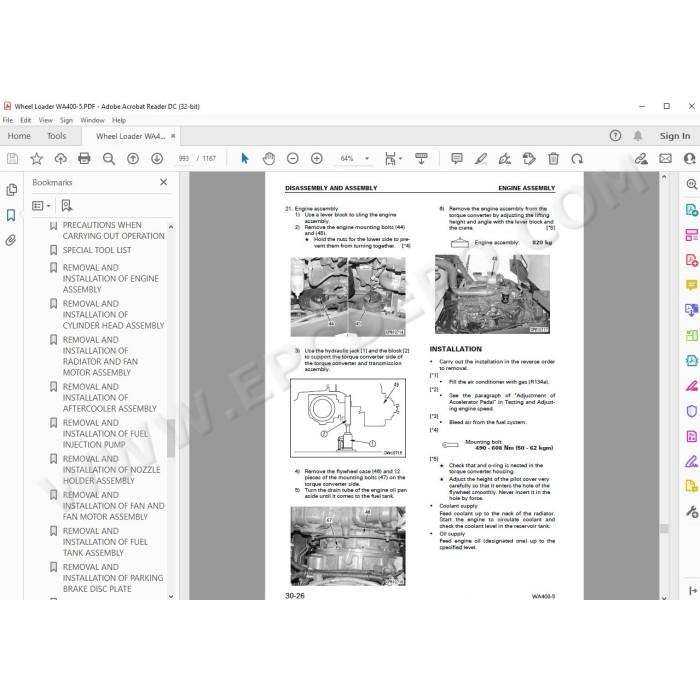The width and height of the screenshot is (700, 700).
Task: Open the Sign menu
Action: (66, 120)
